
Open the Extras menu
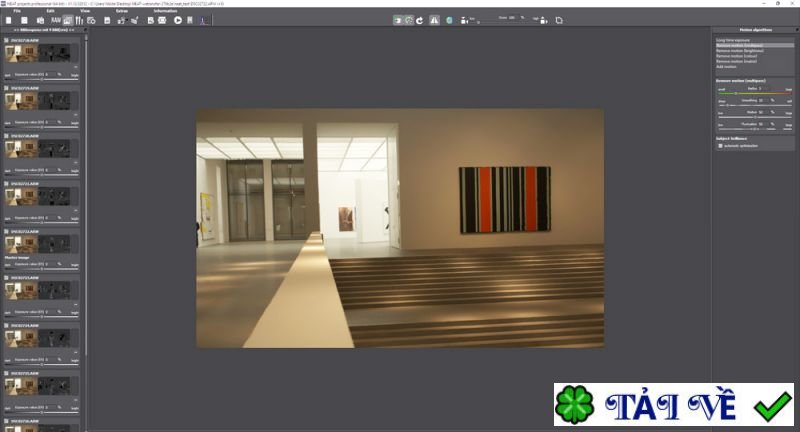121,11
